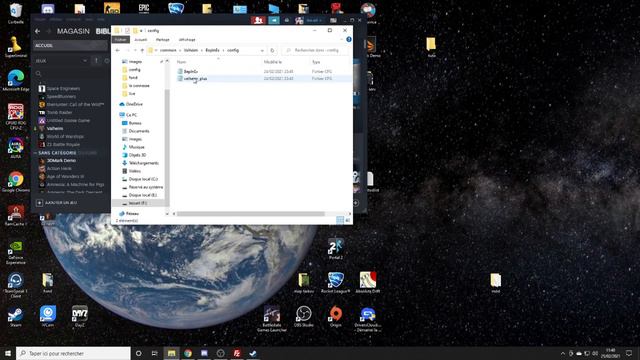Click the File Explorer taskbar icon
The height and width of the screenshot is (360, 640).
pos(171,353)
